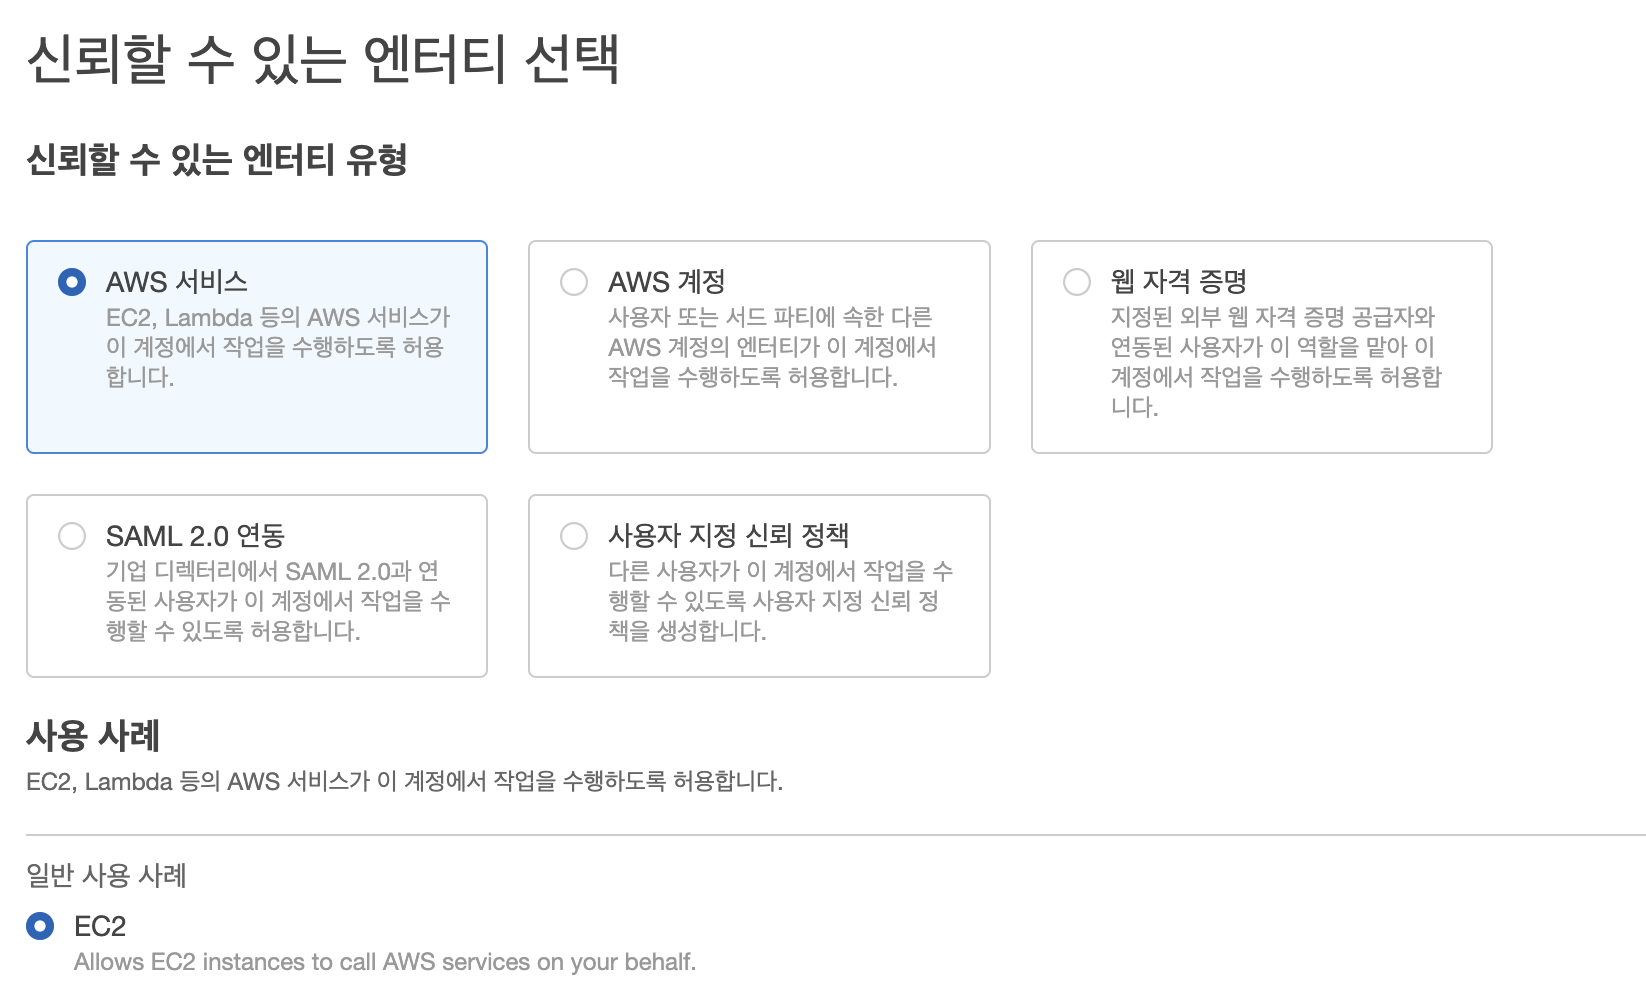The height and width of the screenshot is (998, 1646).
Task: Click the 신뢰할 수 있는 엔터티 선택 page title
Action: point(323,59)
